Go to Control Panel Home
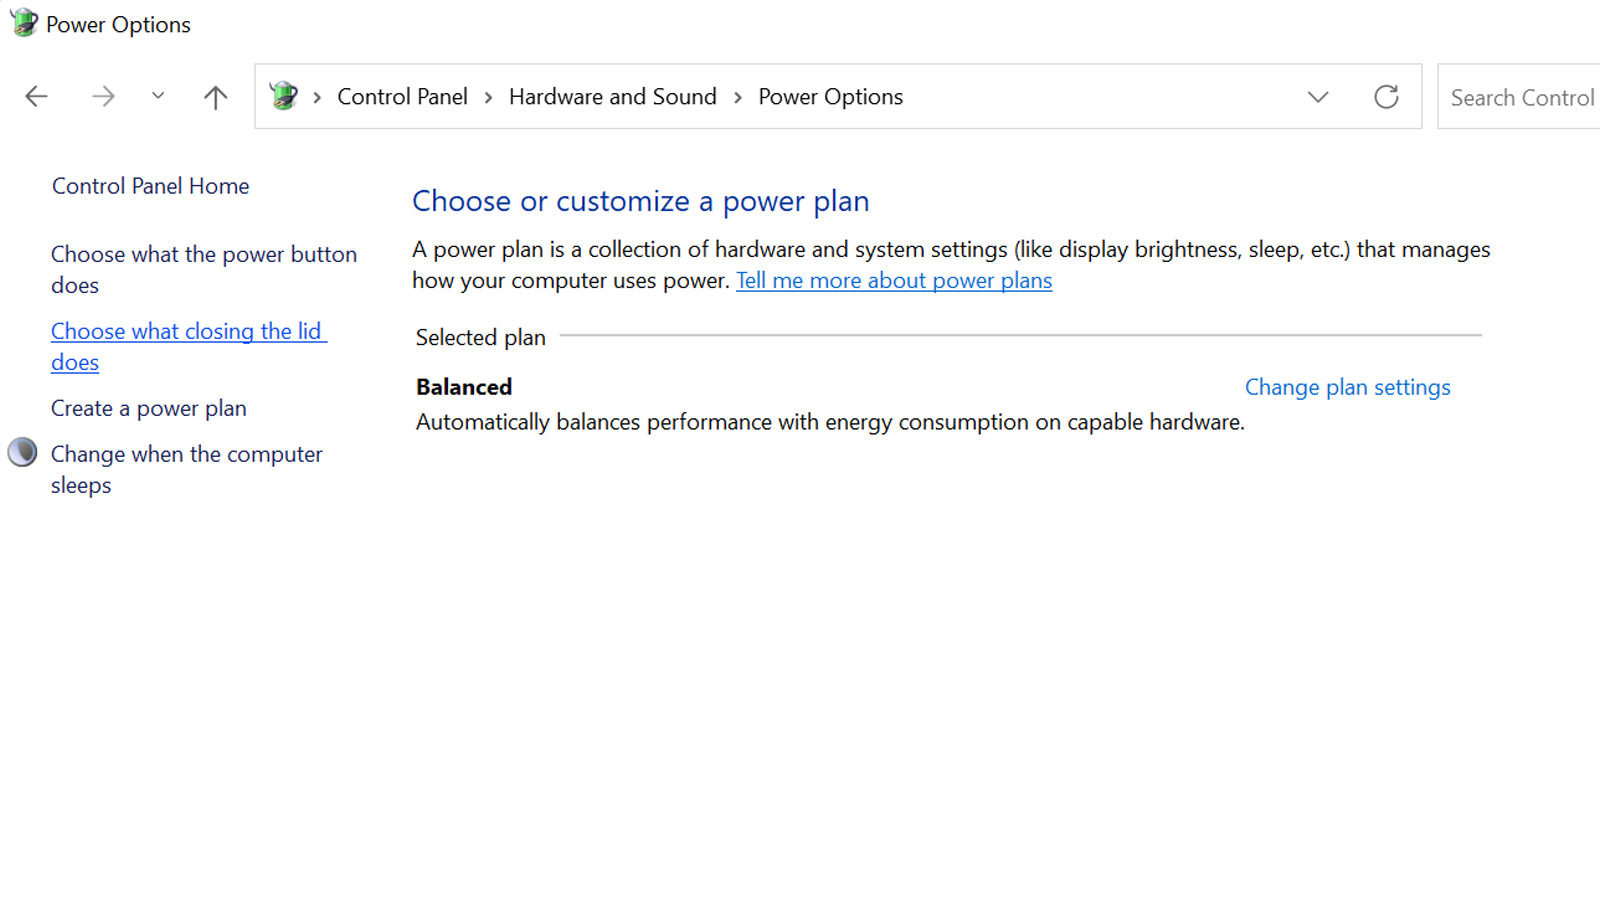1600x900 pixels. point(151,186)
